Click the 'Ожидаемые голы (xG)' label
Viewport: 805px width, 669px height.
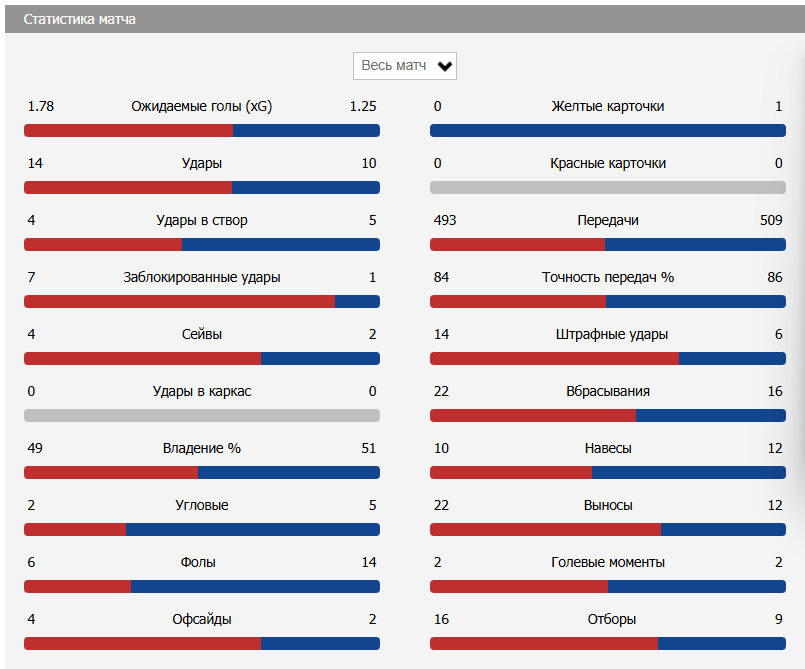pyautogui.click(x=201, y=106)
